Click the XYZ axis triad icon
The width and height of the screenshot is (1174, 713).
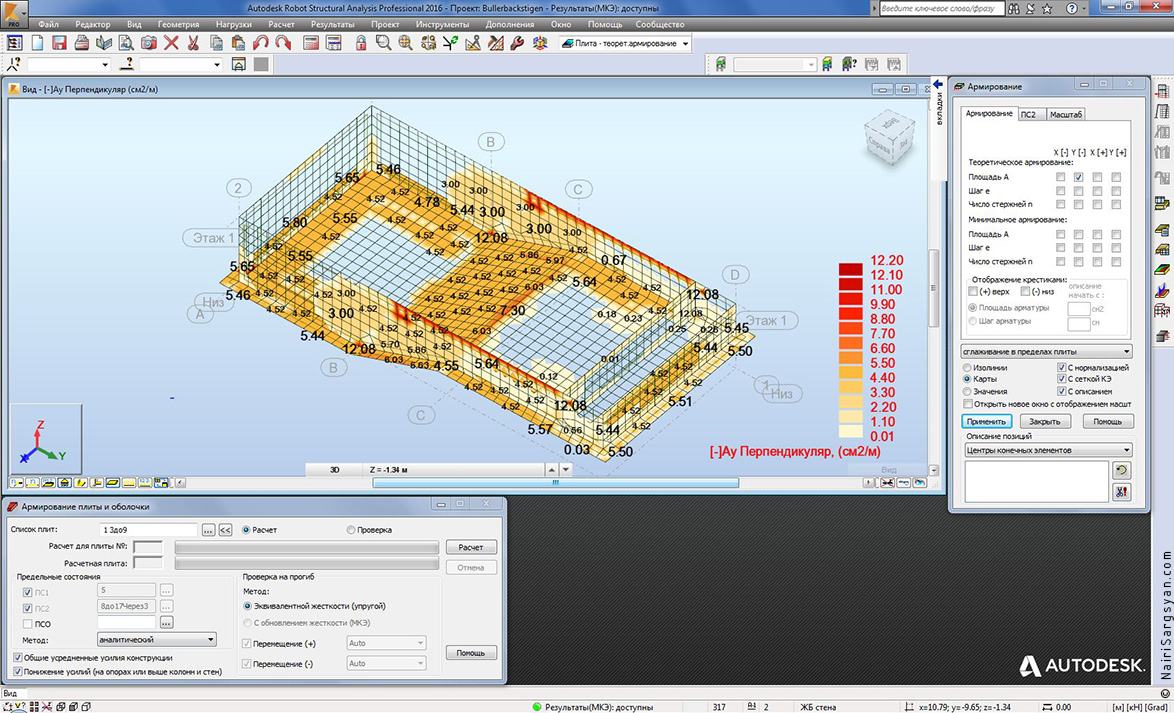[44, 440]
